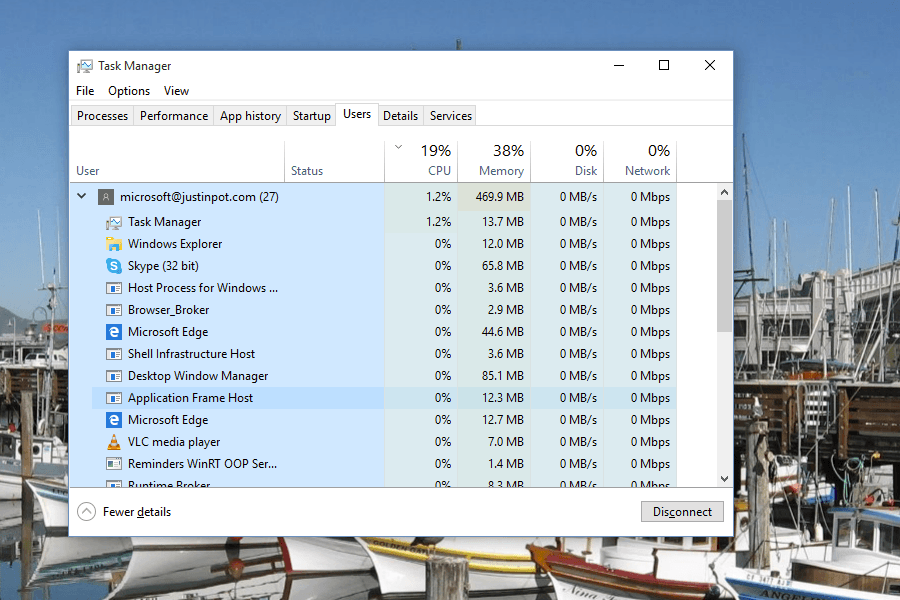This screenshot has height=600, width=900.
Task: Click the sort arrow above CPU column
Action: coord(398,148)
